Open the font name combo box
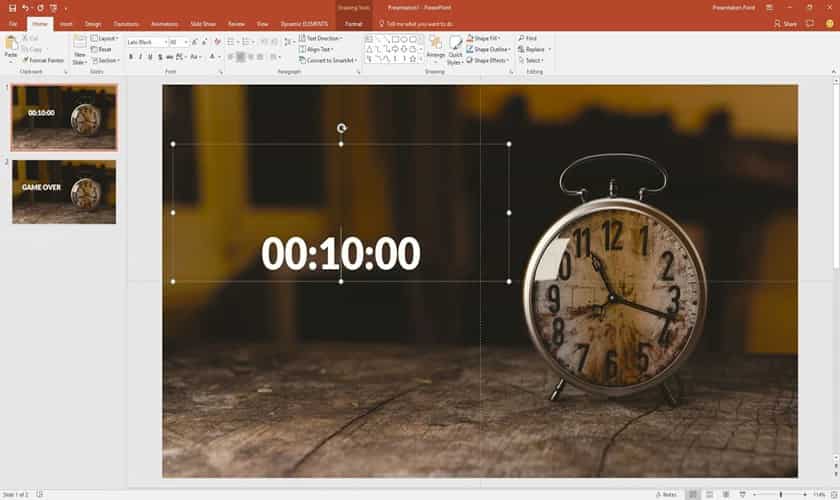This screenshot has width=840, height=500. point(145,42)
